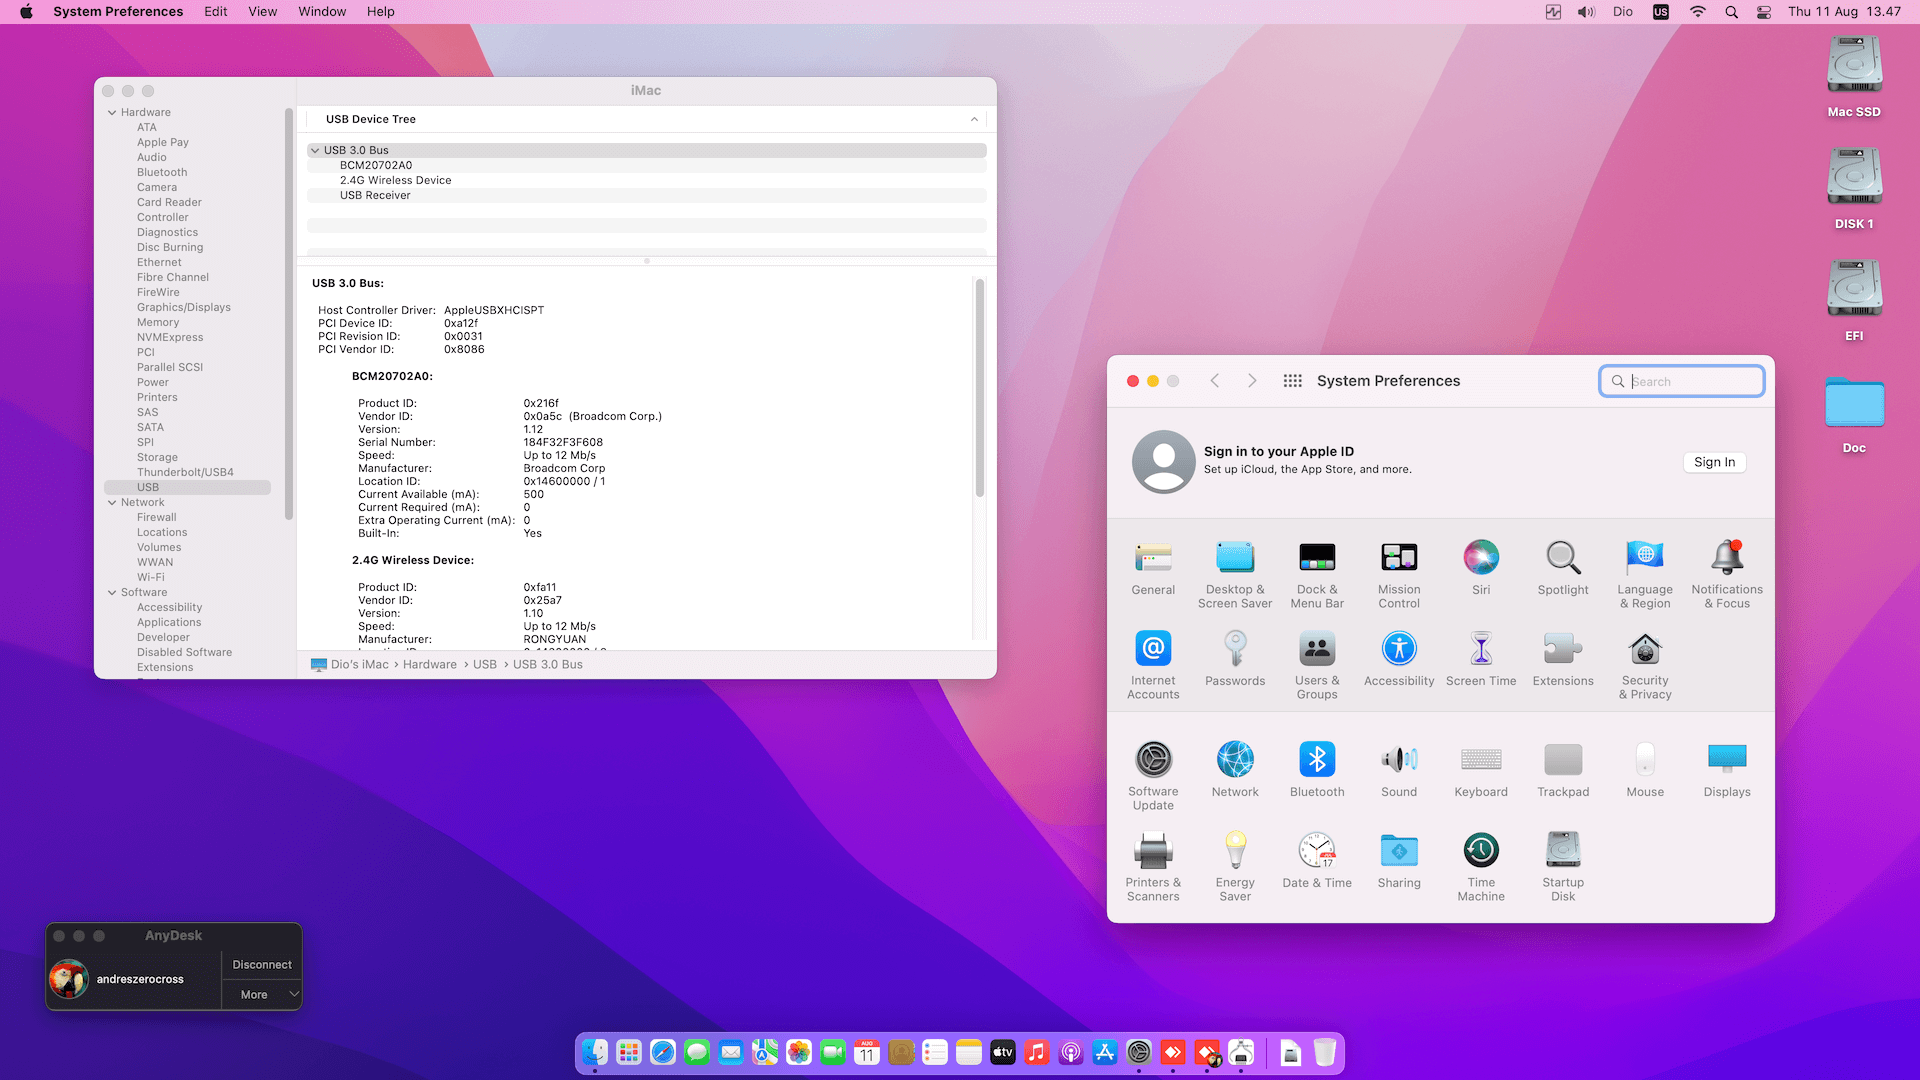Open Dock & Menu Bar preferences
The width and height of the screenshot is (1920, 1080).
click(1317, 574)
